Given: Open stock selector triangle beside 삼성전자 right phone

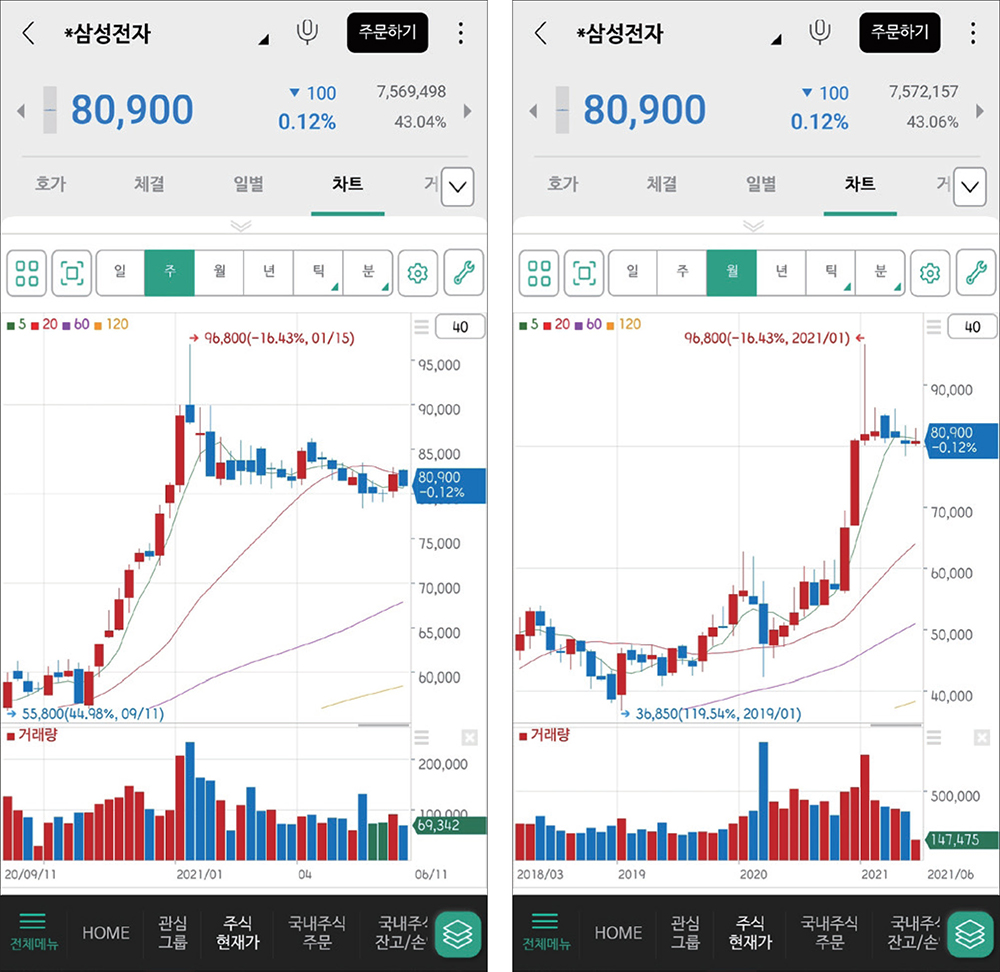Looking at the screenshot, I should [776, 40].
